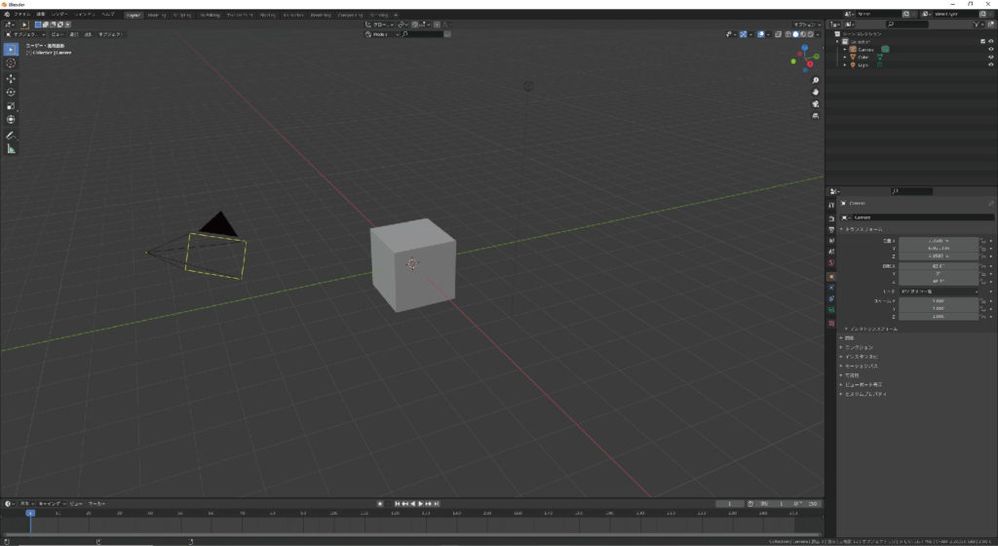Open the Scene properties tab
The width and height of the screenshot is (998, 546).
831,251
